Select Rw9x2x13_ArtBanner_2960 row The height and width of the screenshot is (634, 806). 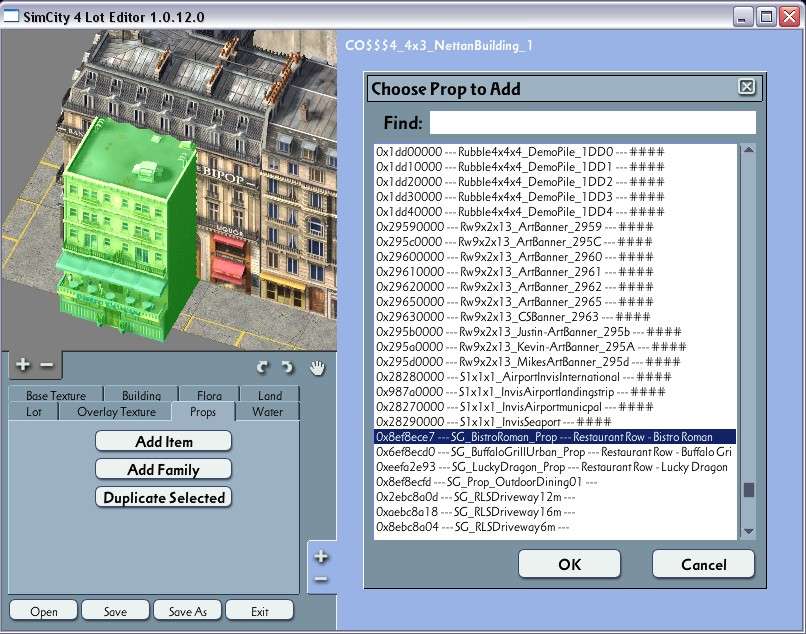coord(555,257)
